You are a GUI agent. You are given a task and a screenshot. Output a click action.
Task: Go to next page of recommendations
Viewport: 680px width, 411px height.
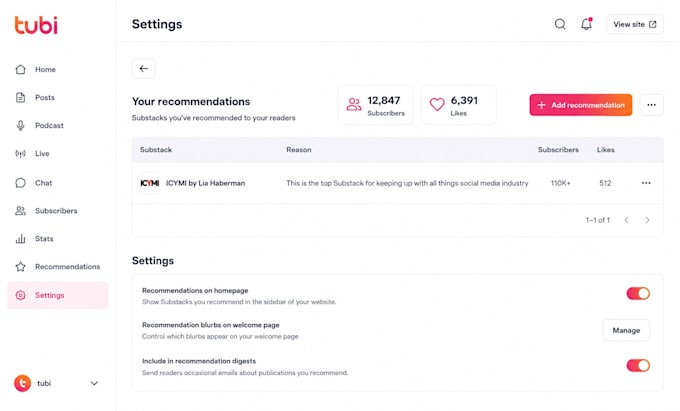(647, 220)
